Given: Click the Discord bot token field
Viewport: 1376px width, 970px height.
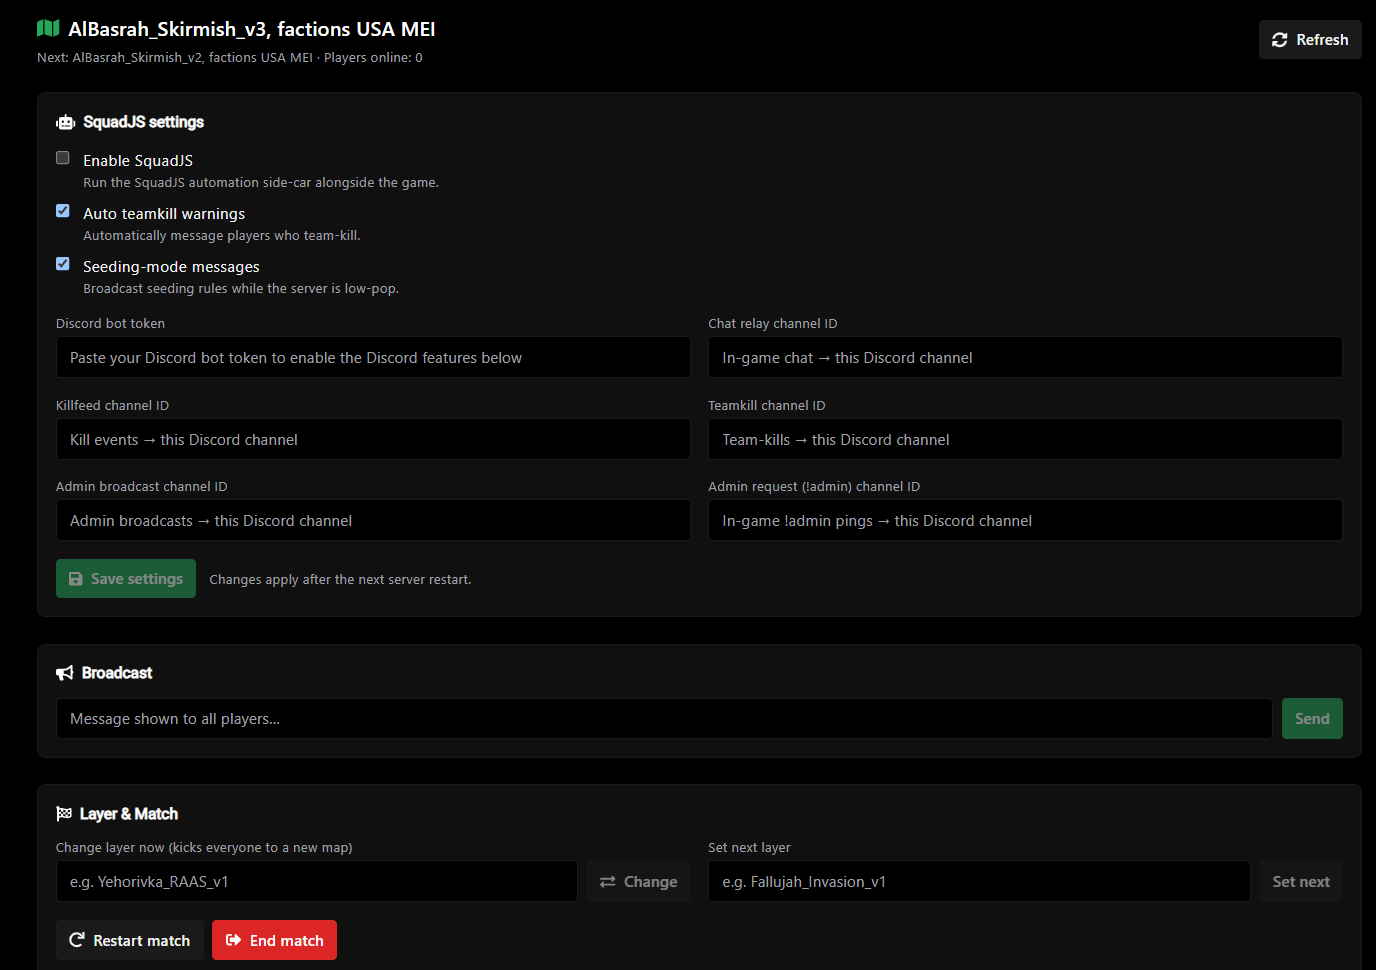Looking at the screenshot, I should (373, 357).
